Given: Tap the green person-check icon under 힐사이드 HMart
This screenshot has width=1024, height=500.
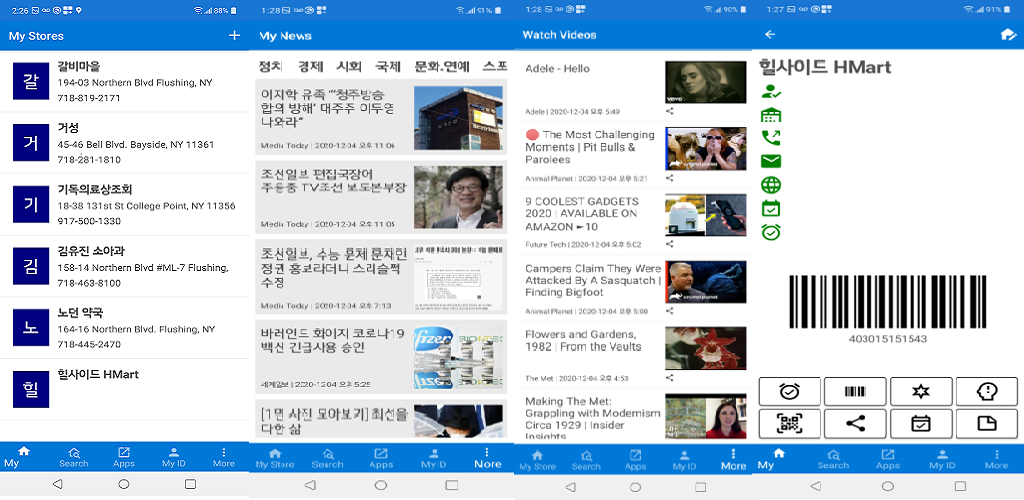Looking at the screenshot, I should click(x=771, y=92).
